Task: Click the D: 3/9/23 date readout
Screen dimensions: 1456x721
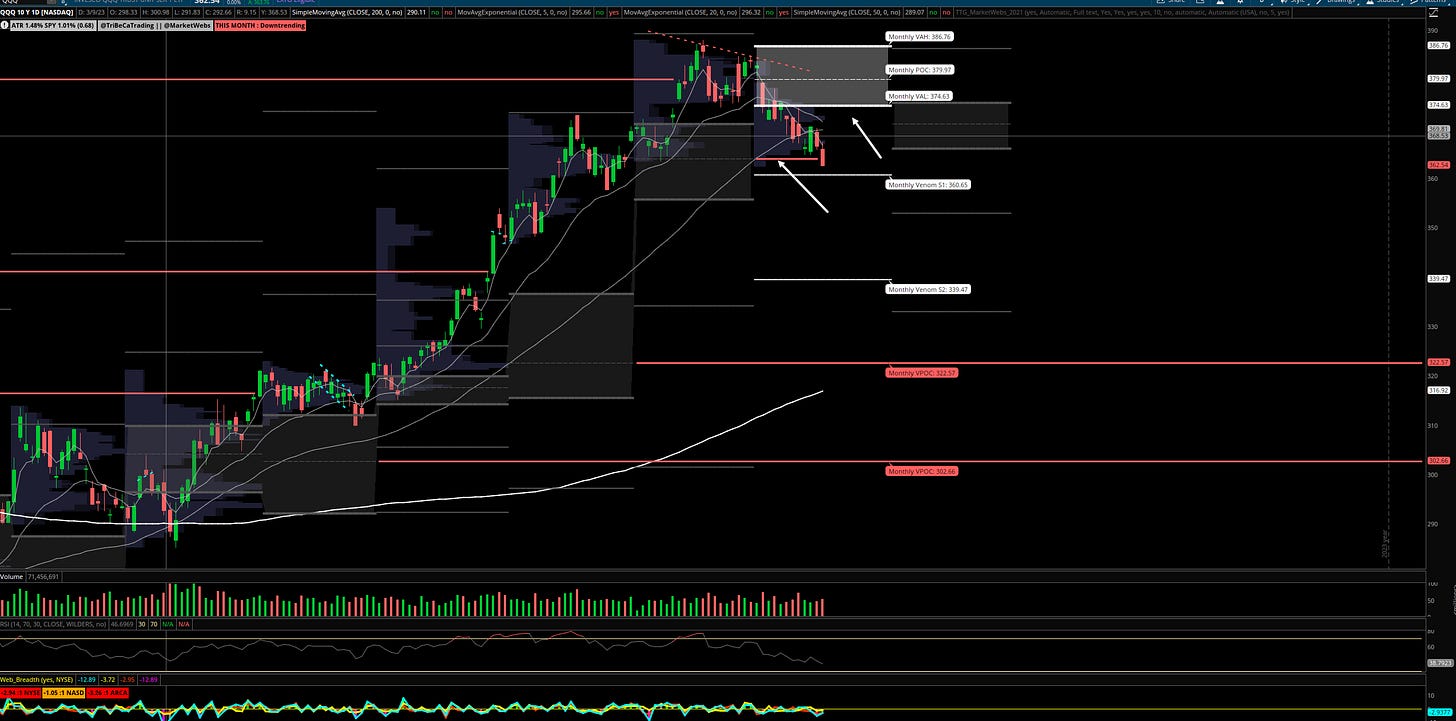Action: tap(92, 12)
